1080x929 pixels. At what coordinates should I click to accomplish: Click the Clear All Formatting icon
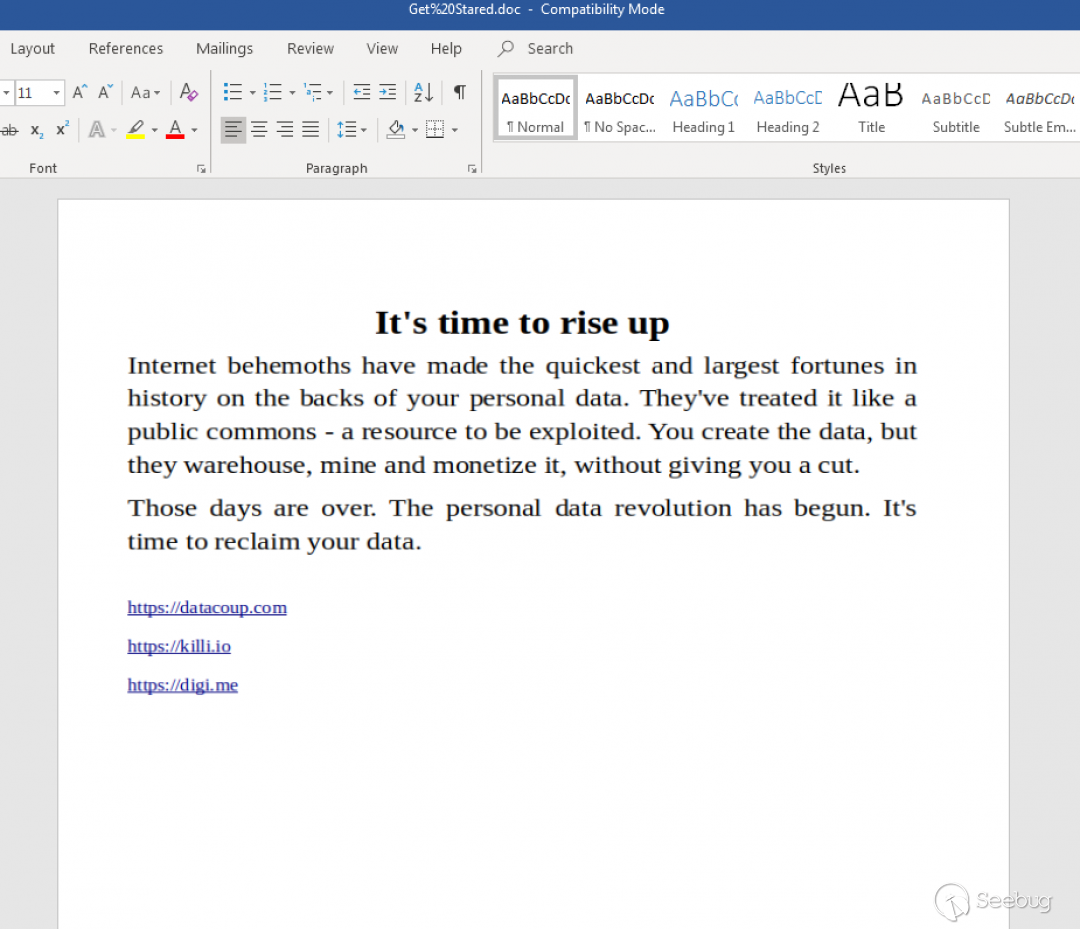(x=188, y=93)
